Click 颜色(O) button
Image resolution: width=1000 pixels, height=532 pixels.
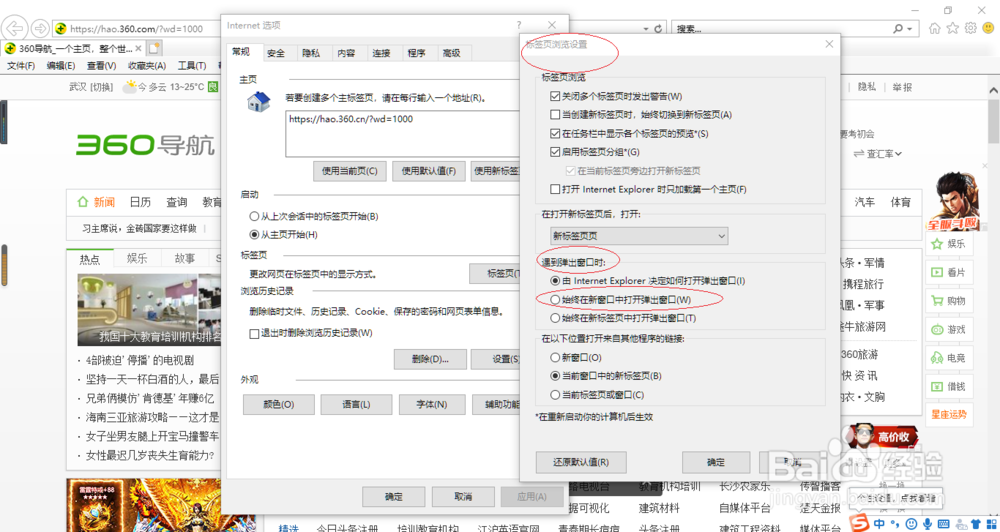[279, 404]
